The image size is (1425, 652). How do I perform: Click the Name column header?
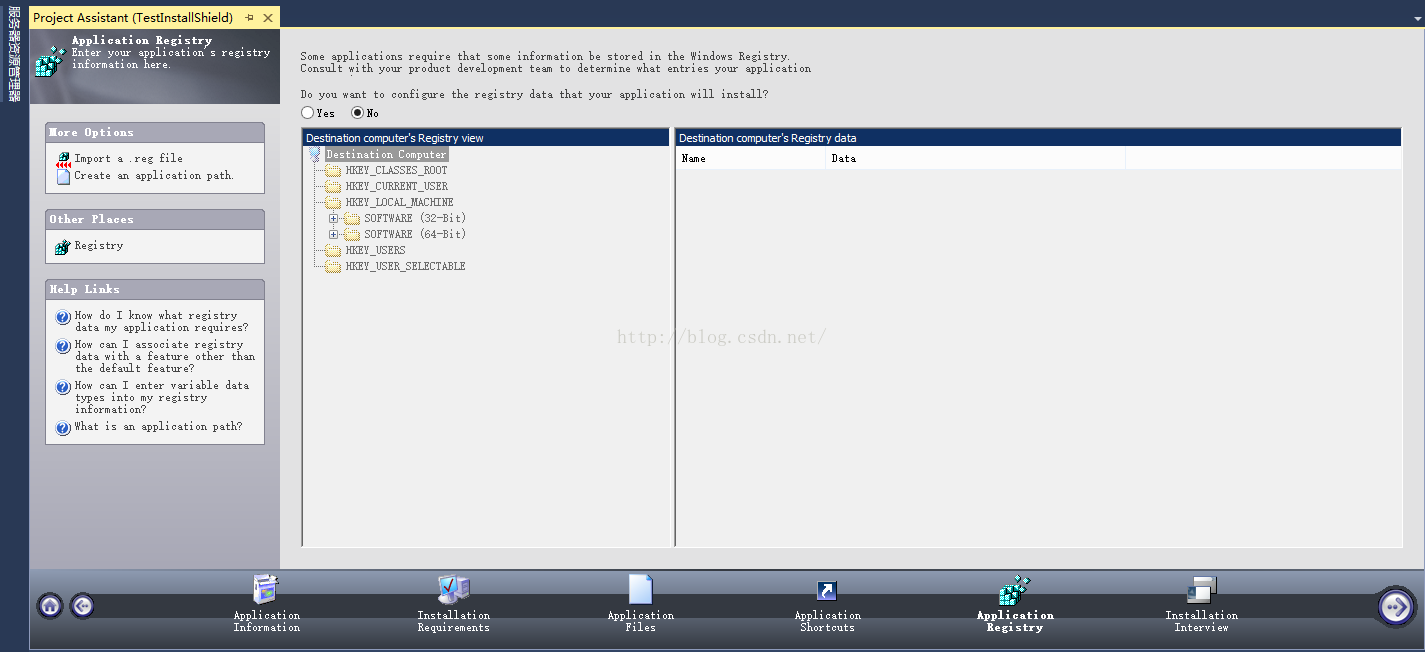[x=751, y=158]
